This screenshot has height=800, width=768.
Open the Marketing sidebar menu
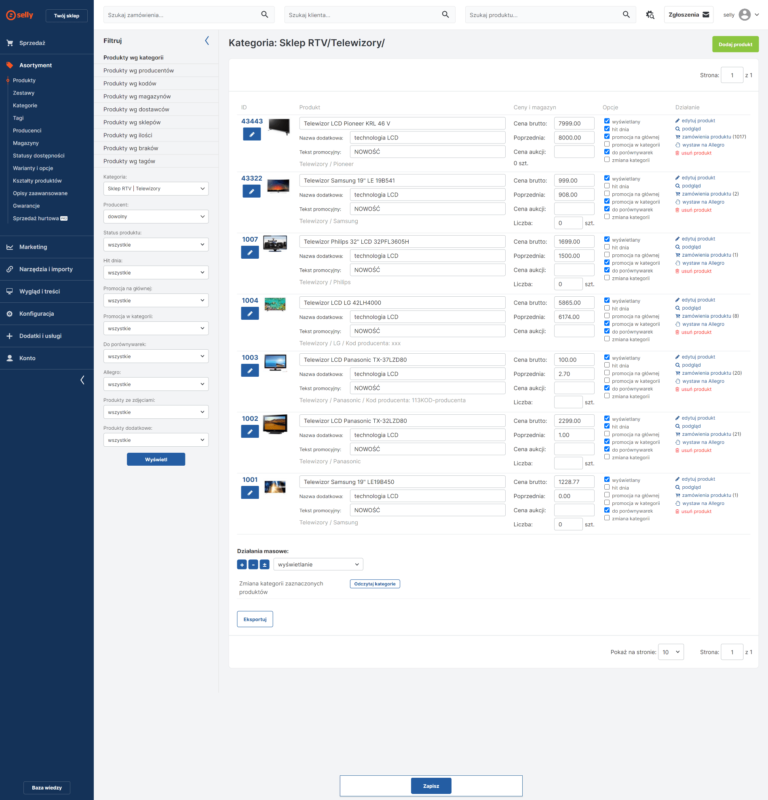[x=33, y=246]
